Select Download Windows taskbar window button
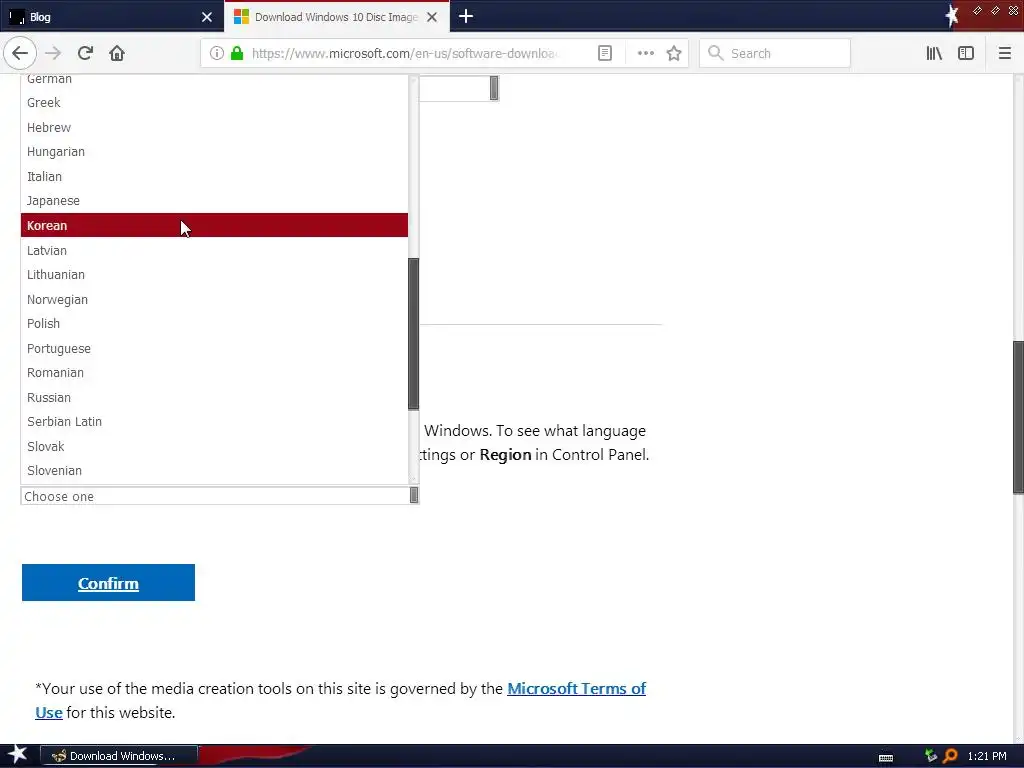The height and width of the screenshot is (768, 1024). (119, 756)
